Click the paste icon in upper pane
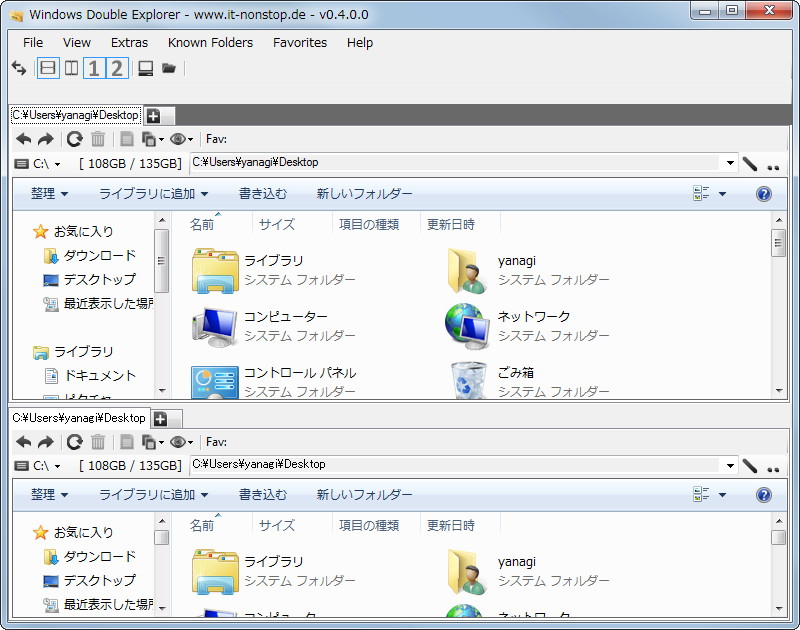The height and width of the screenshot is (630, 800). tap(127, 139)
